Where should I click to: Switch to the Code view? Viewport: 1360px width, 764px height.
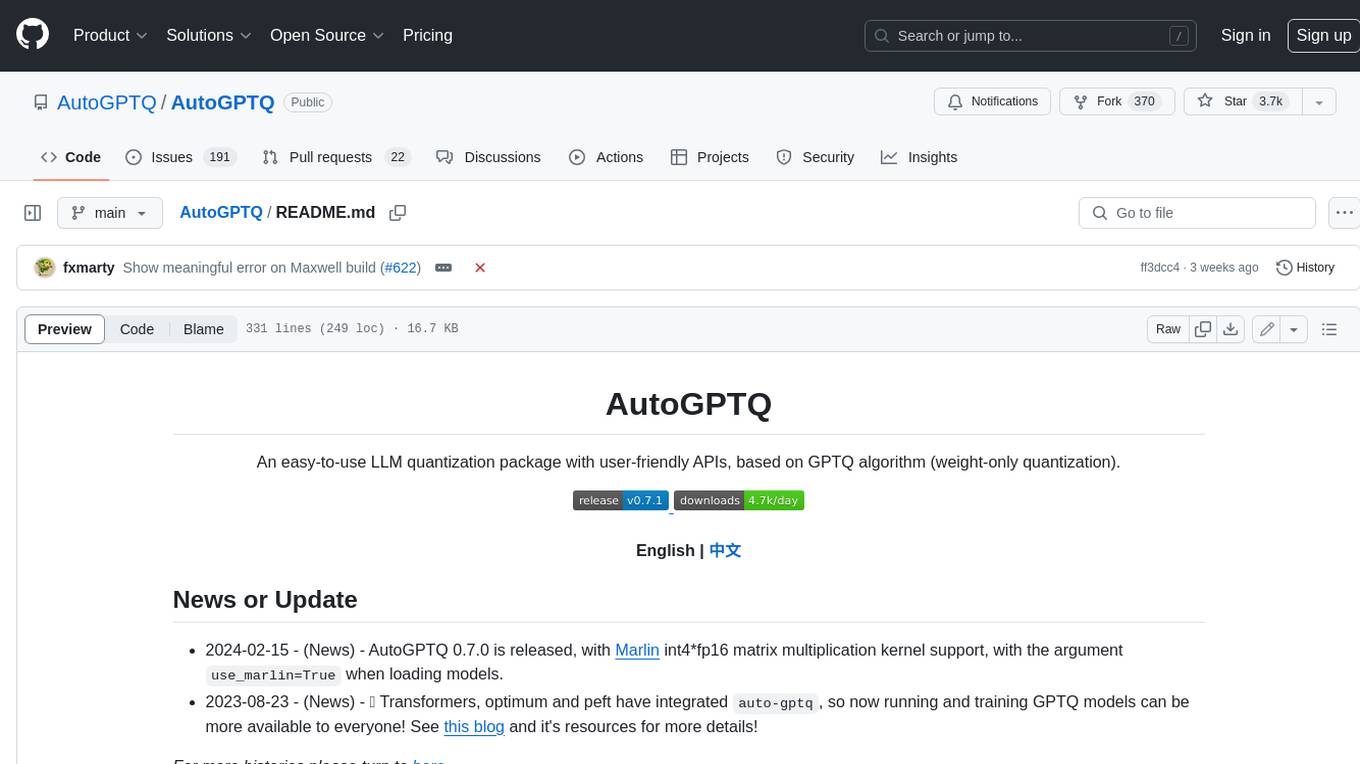137,329
